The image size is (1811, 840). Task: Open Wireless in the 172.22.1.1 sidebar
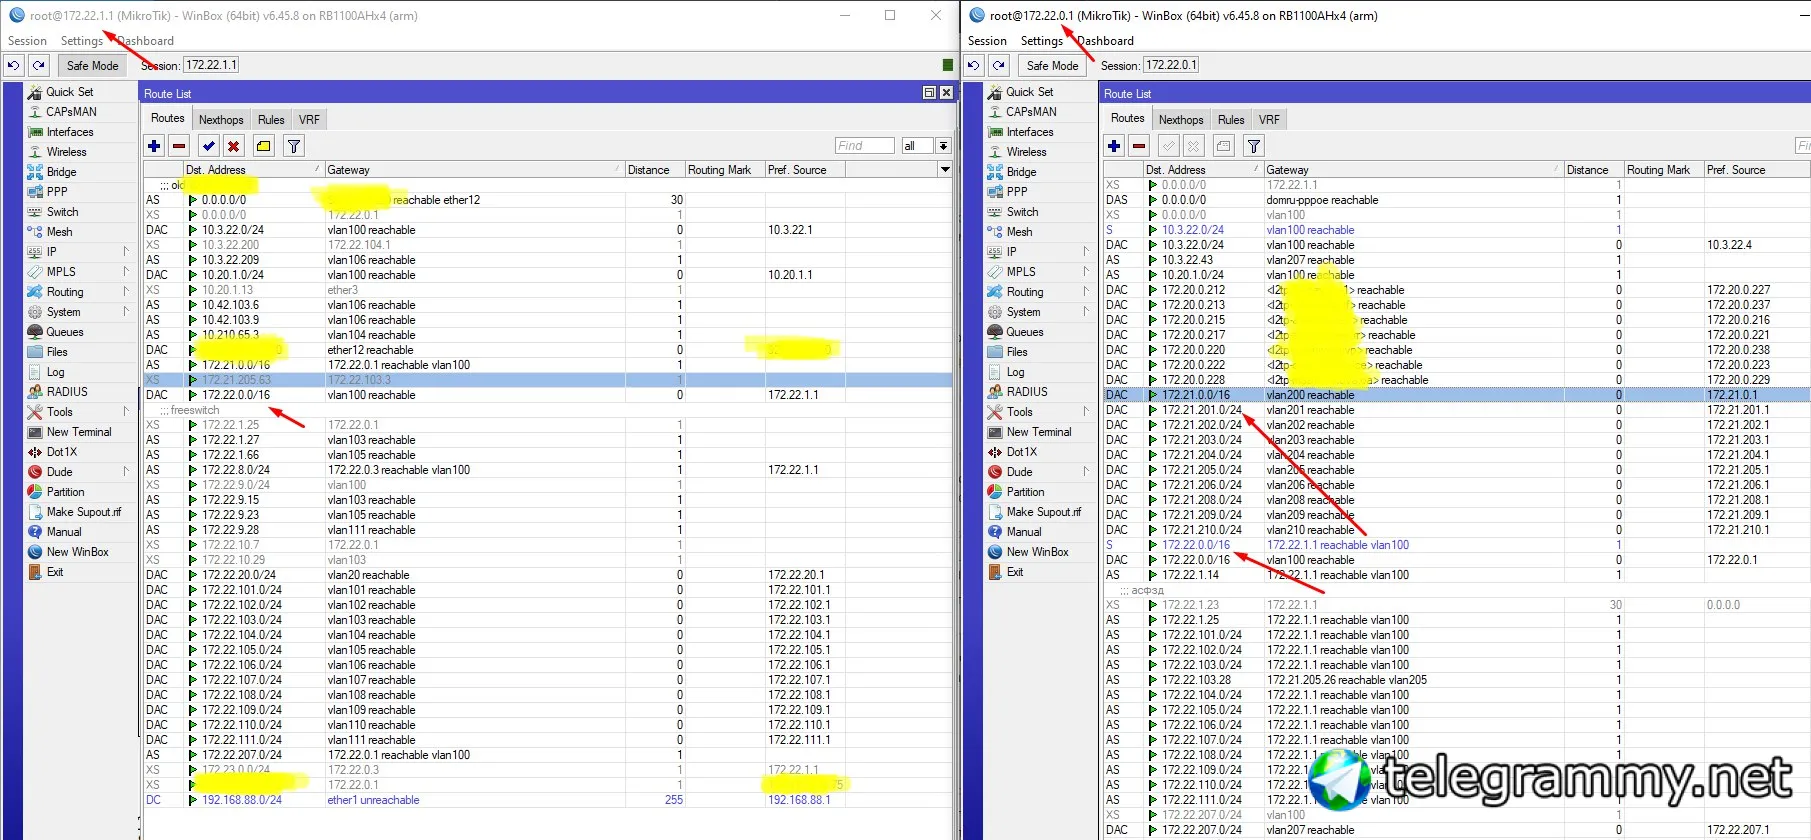pyautogui.click(x=66, y=152)
